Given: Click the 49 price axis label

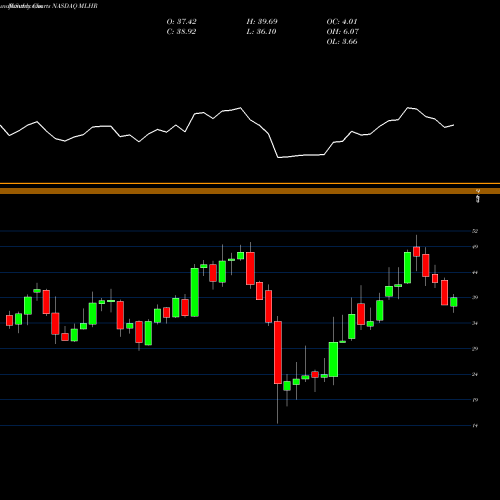Looking at the screenshot, I should click(x=475, y=247).
